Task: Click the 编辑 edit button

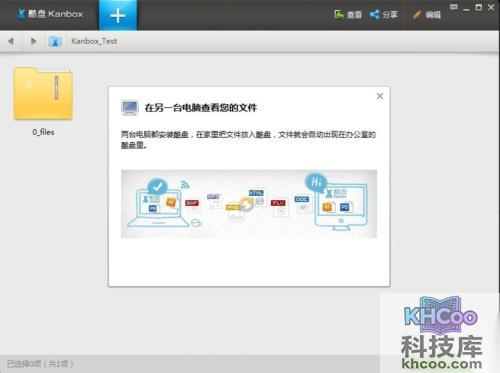Action: tap(426, 15)
